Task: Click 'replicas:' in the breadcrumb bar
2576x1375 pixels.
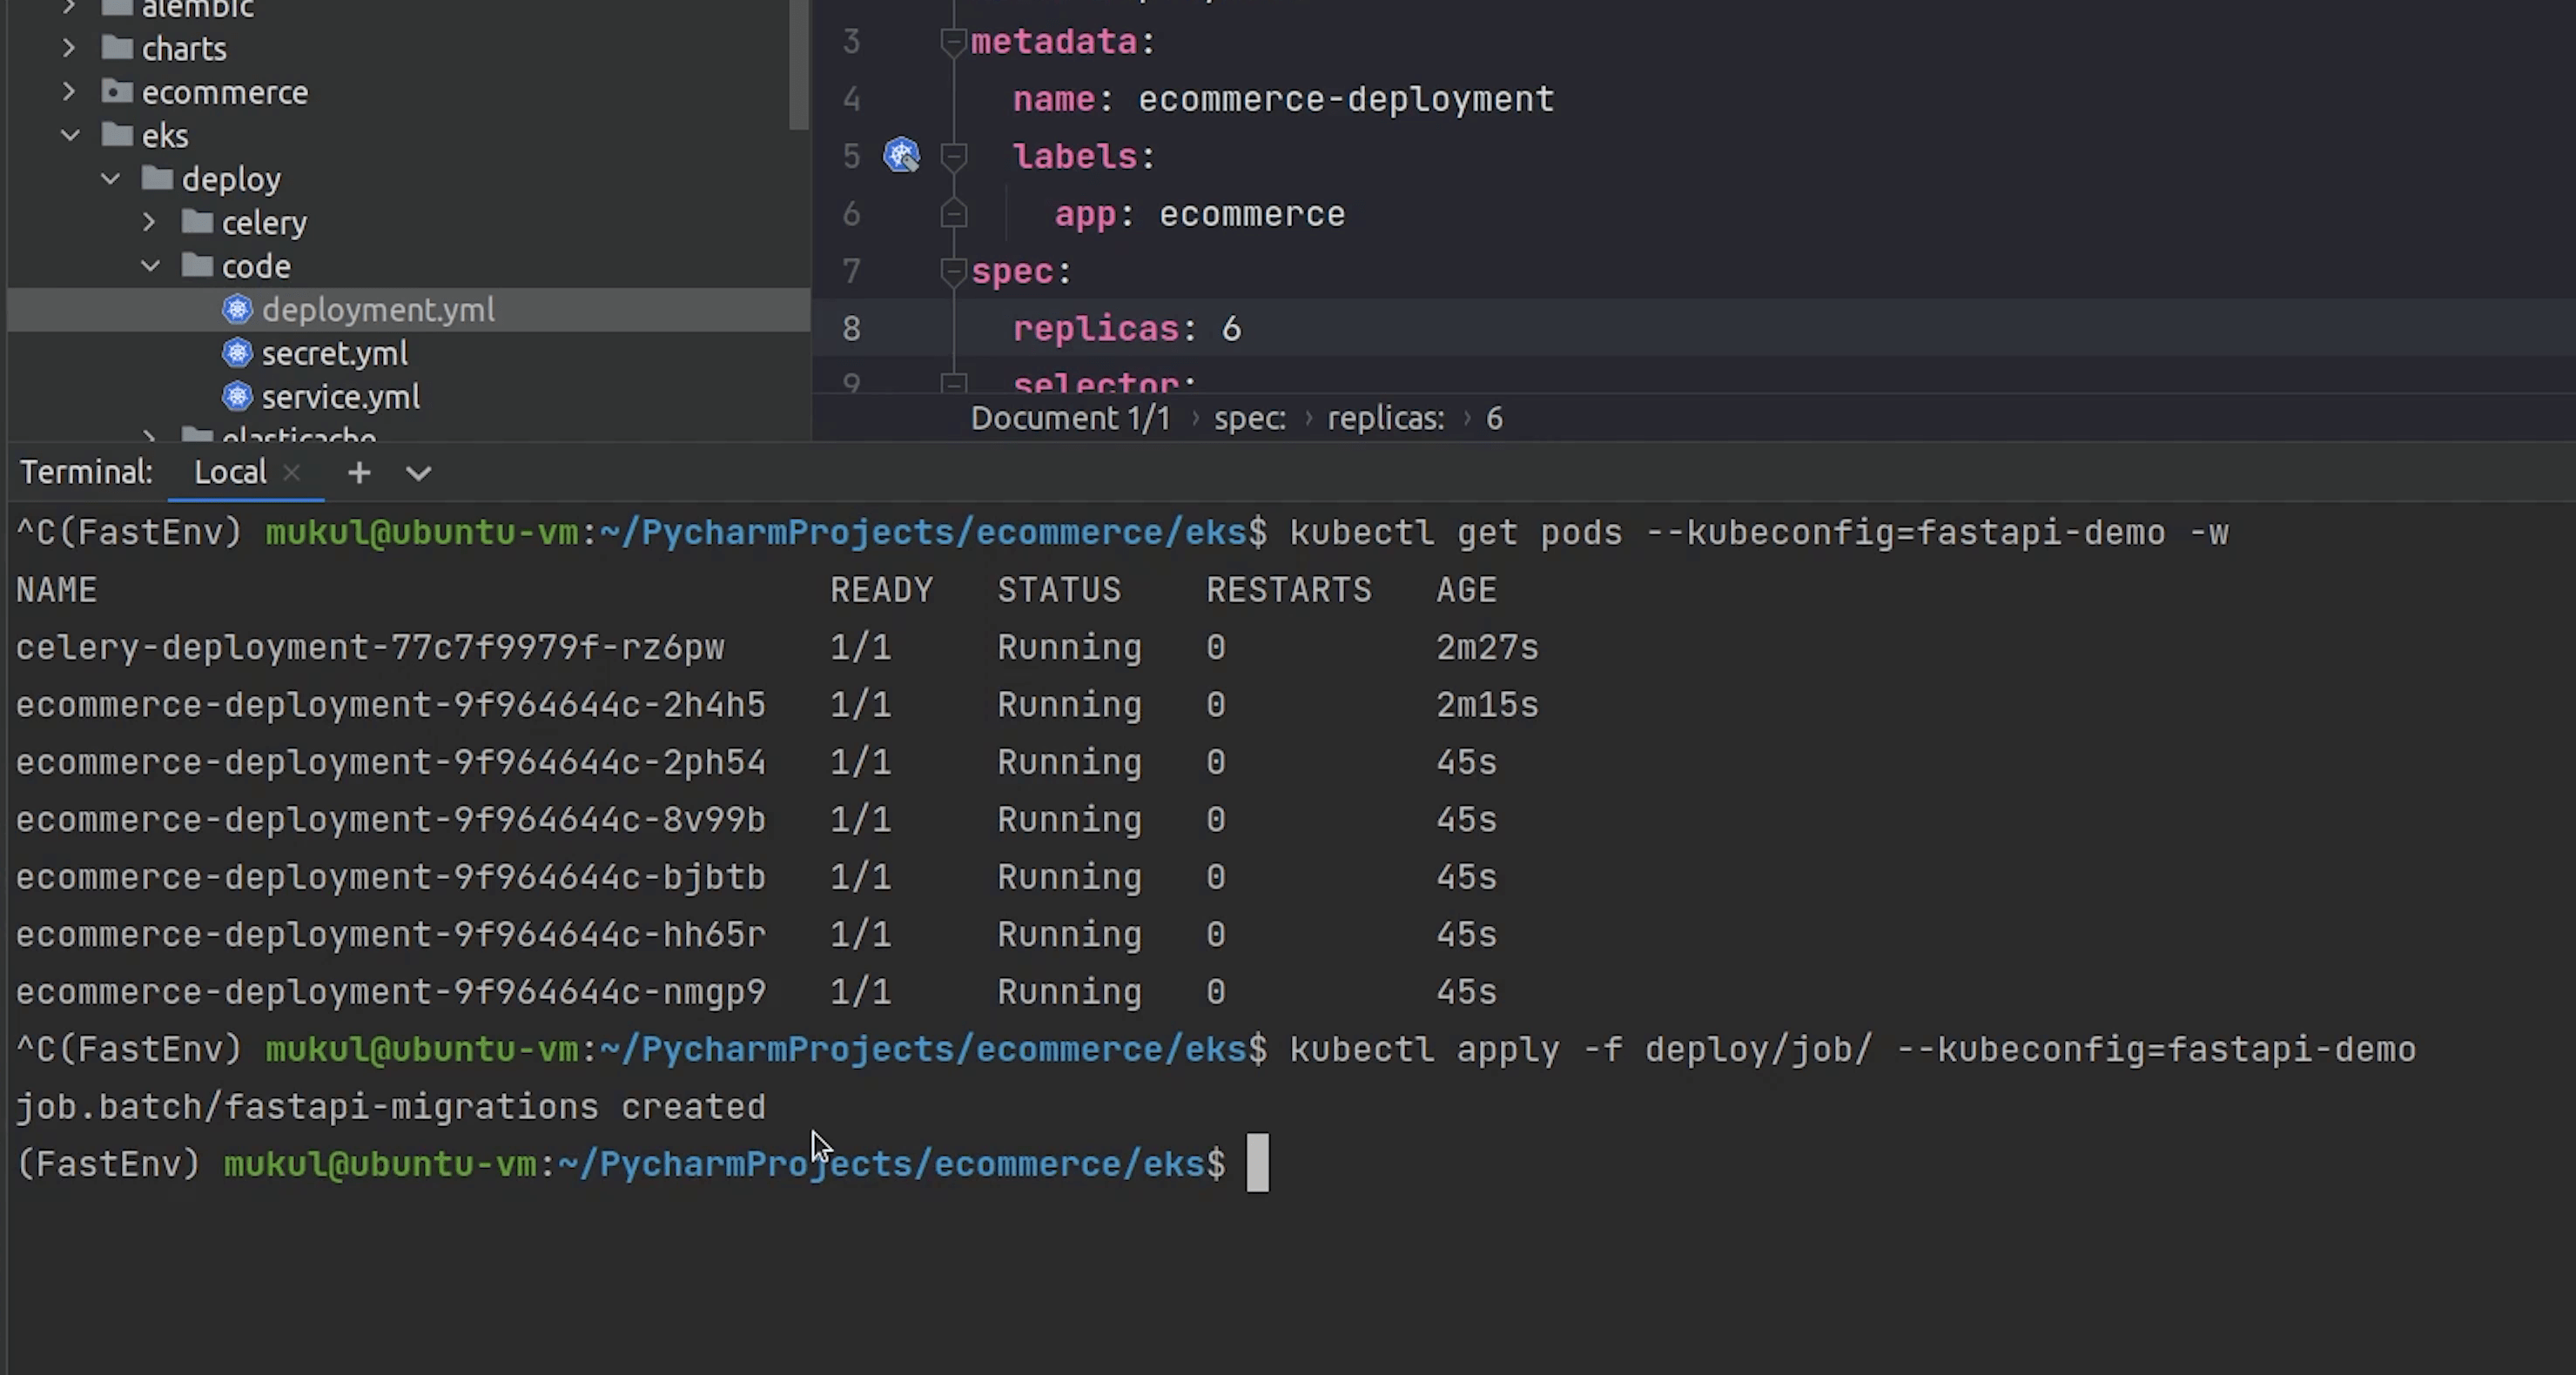Action: click(x=1385, y=418)
